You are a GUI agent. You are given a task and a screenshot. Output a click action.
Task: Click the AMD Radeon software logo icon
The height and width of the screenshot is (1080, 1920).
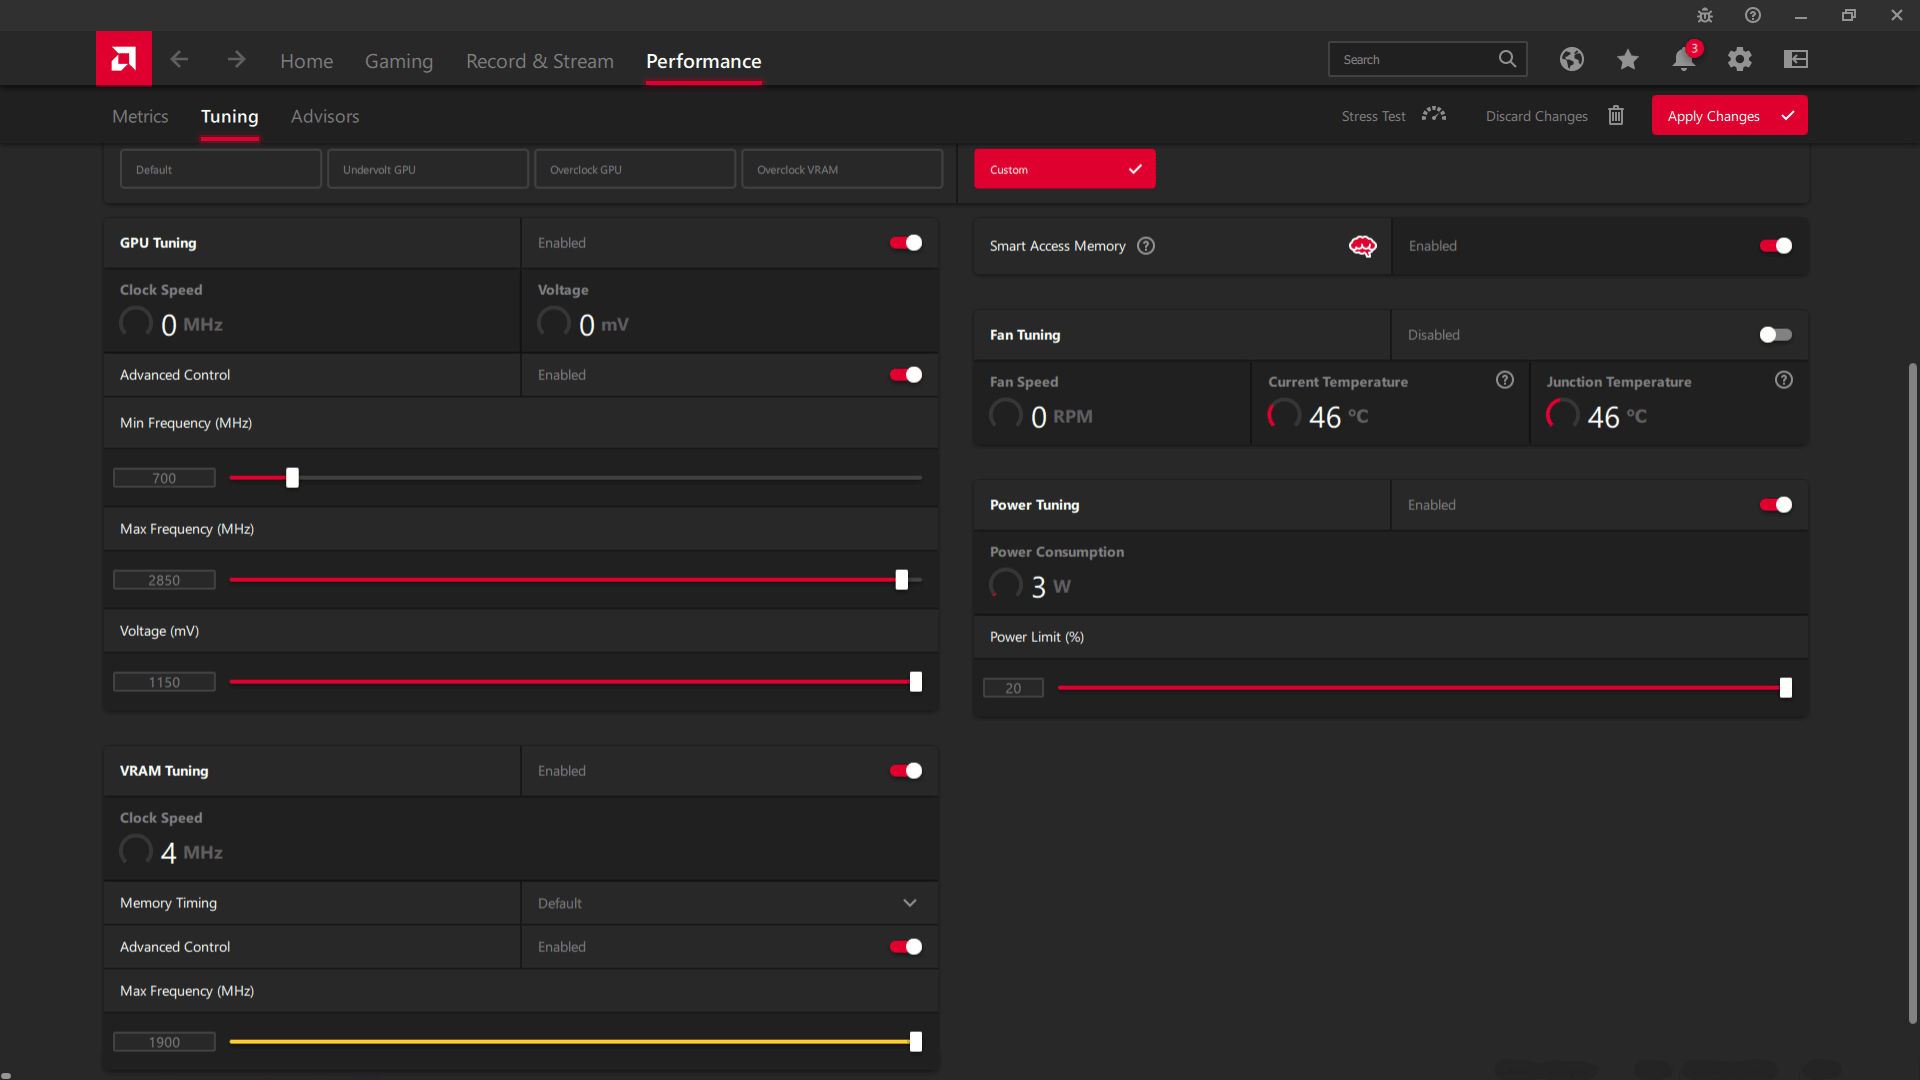(124, 59)
